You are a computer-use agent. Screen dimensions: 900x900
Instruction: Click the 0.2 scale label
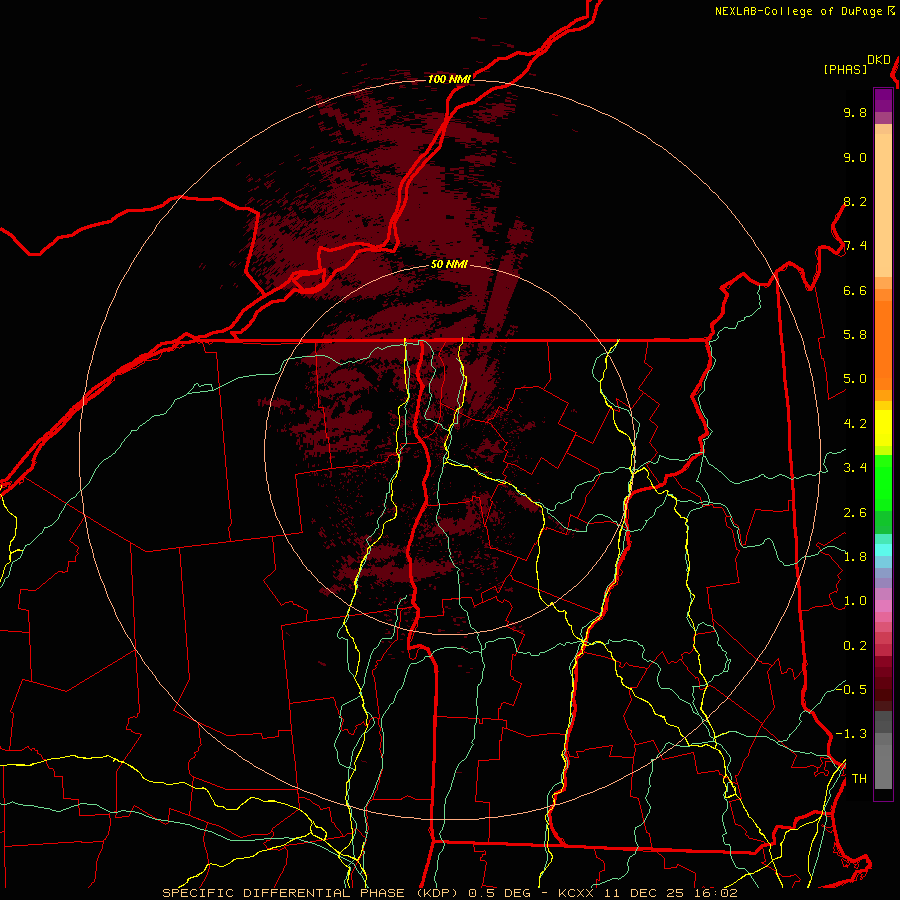(x=855, y=646)
